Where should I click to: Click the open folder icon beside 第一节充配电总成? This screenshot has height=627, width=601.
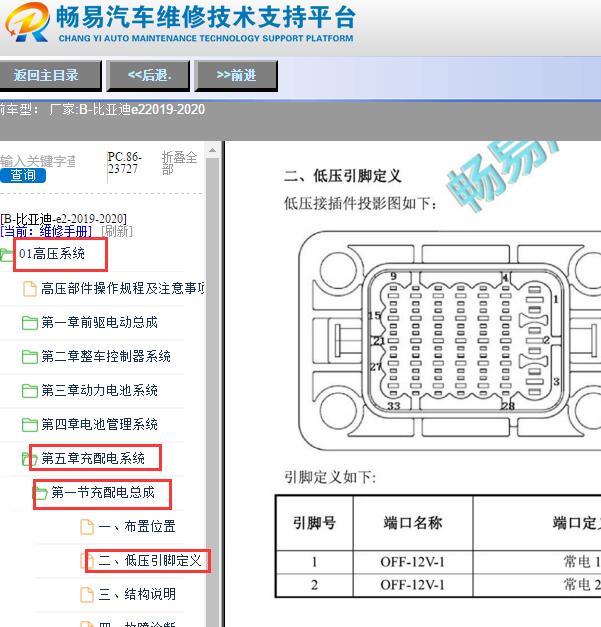pyautogui.click(x=40, y=493)
